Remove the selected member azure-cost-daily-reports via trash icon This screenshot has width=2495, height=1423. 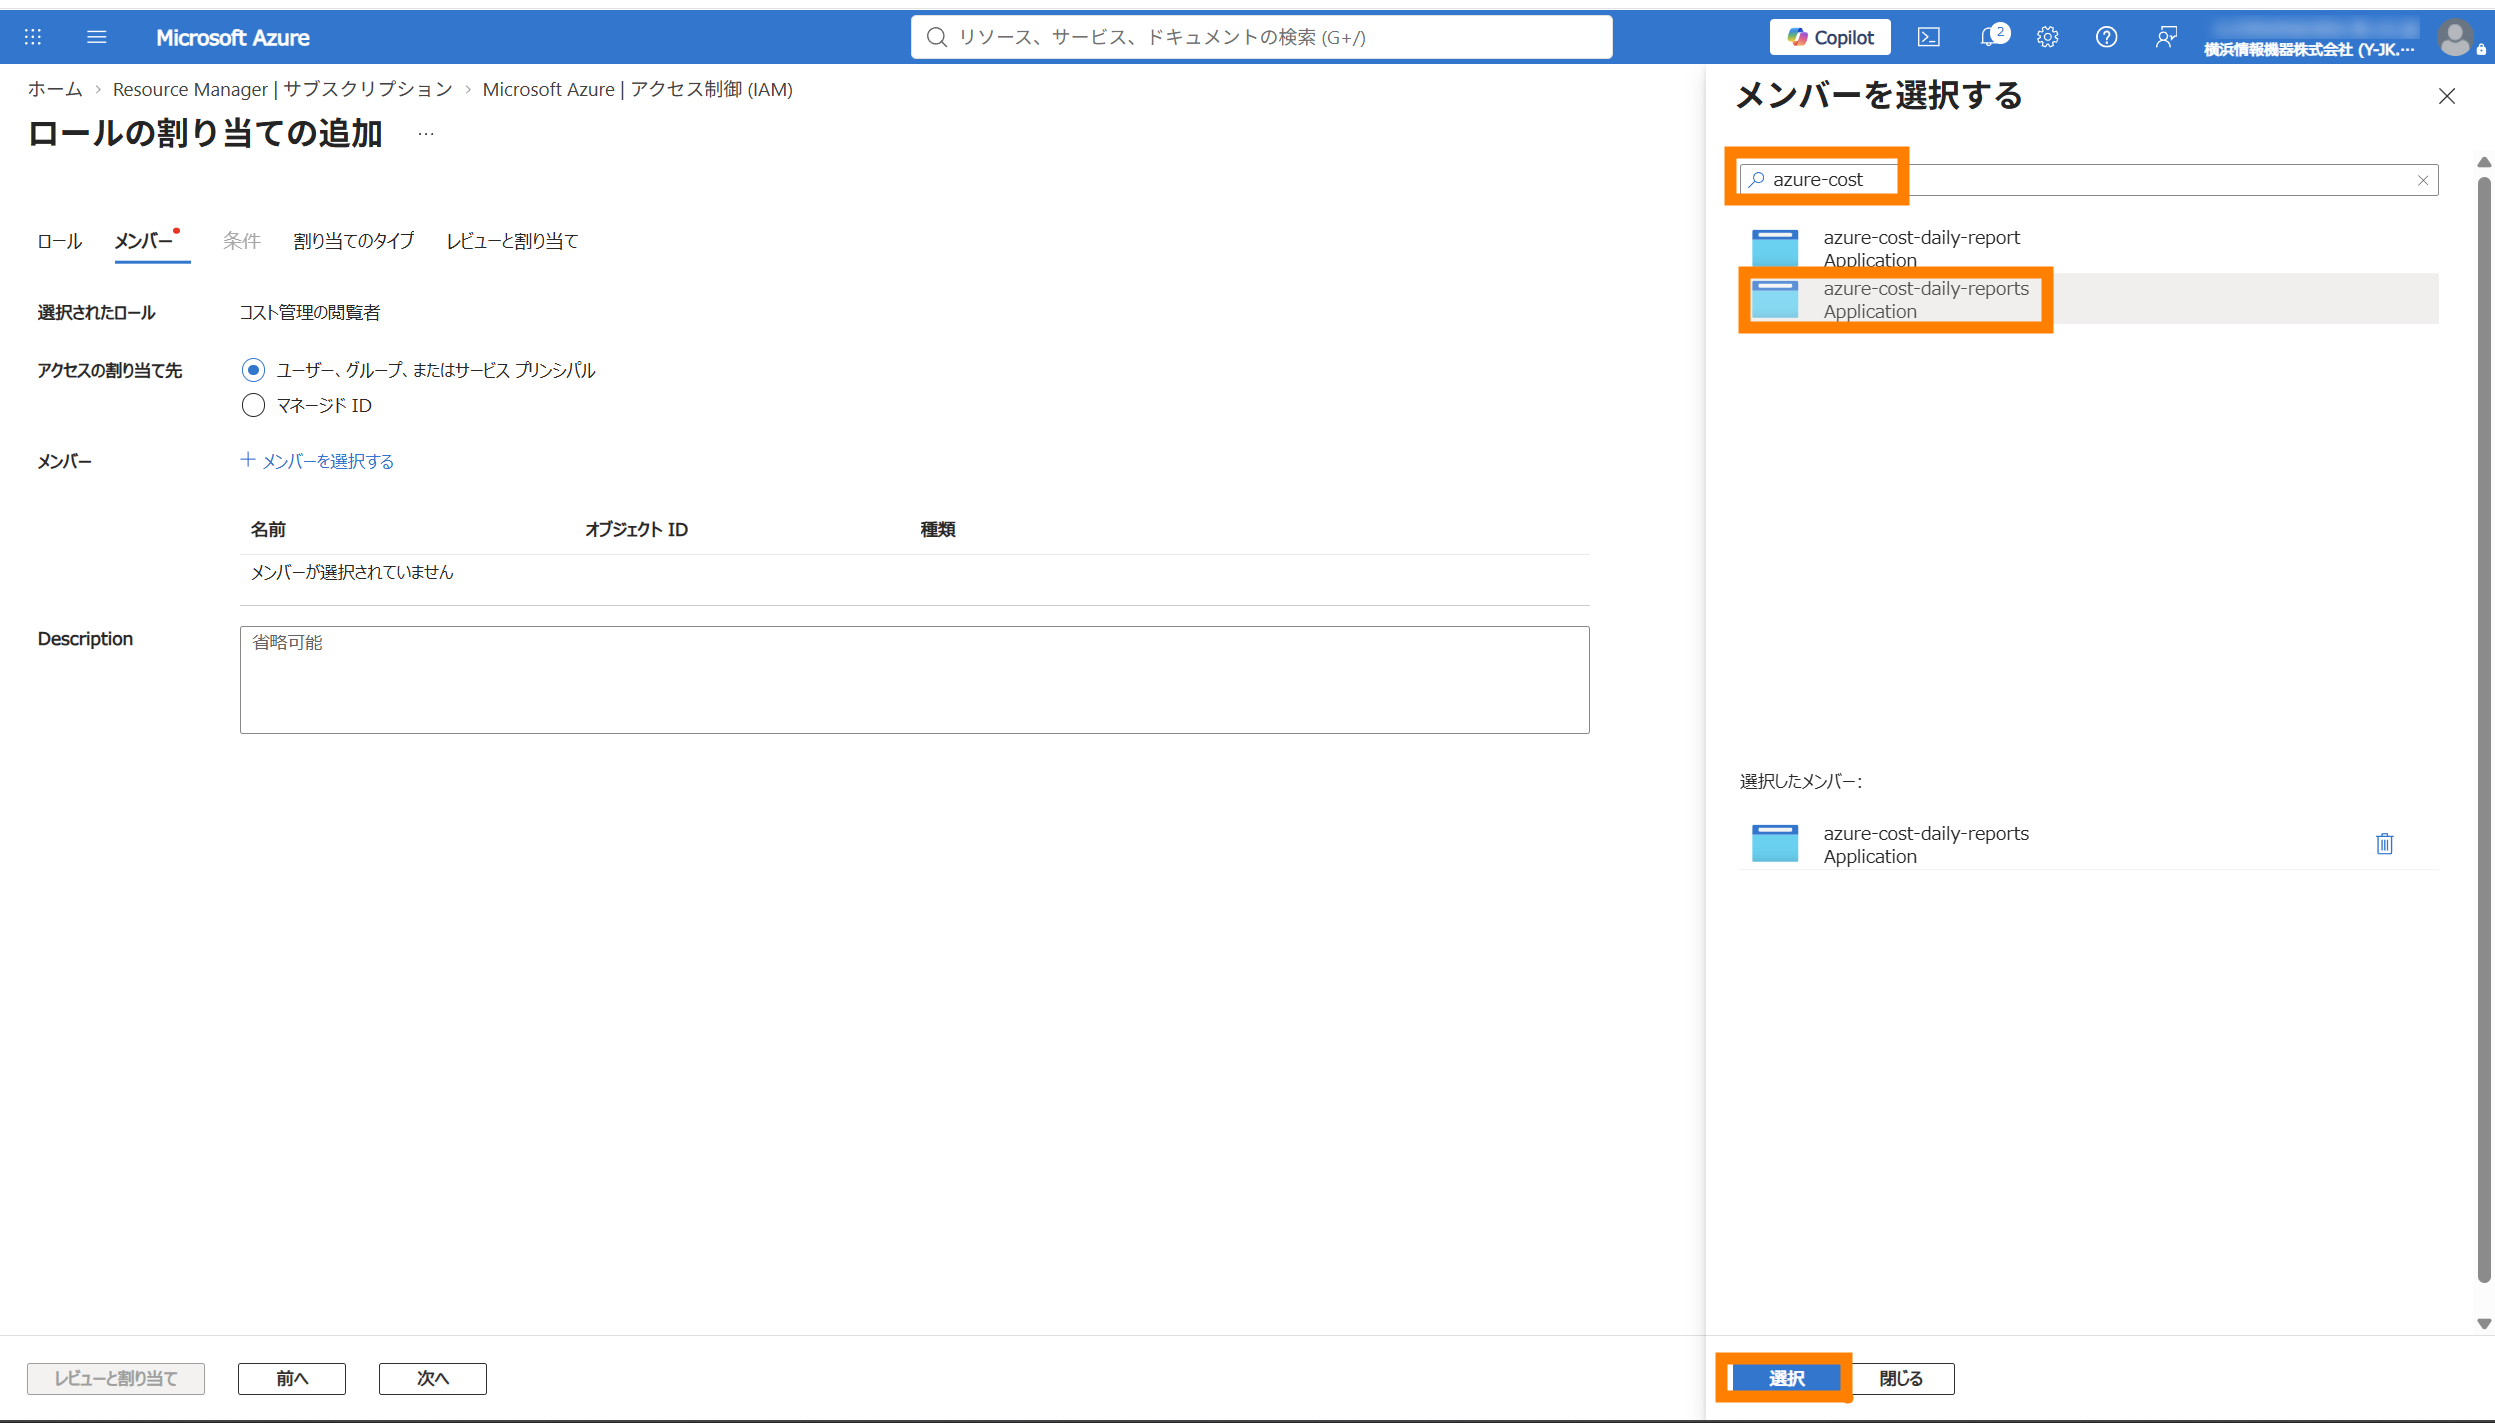pos(2385,844)
